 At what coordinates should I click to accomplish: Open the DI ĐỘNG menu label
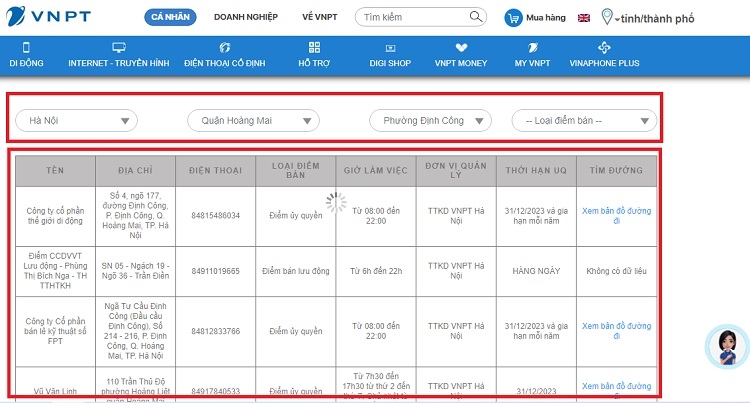coord(26,63)
